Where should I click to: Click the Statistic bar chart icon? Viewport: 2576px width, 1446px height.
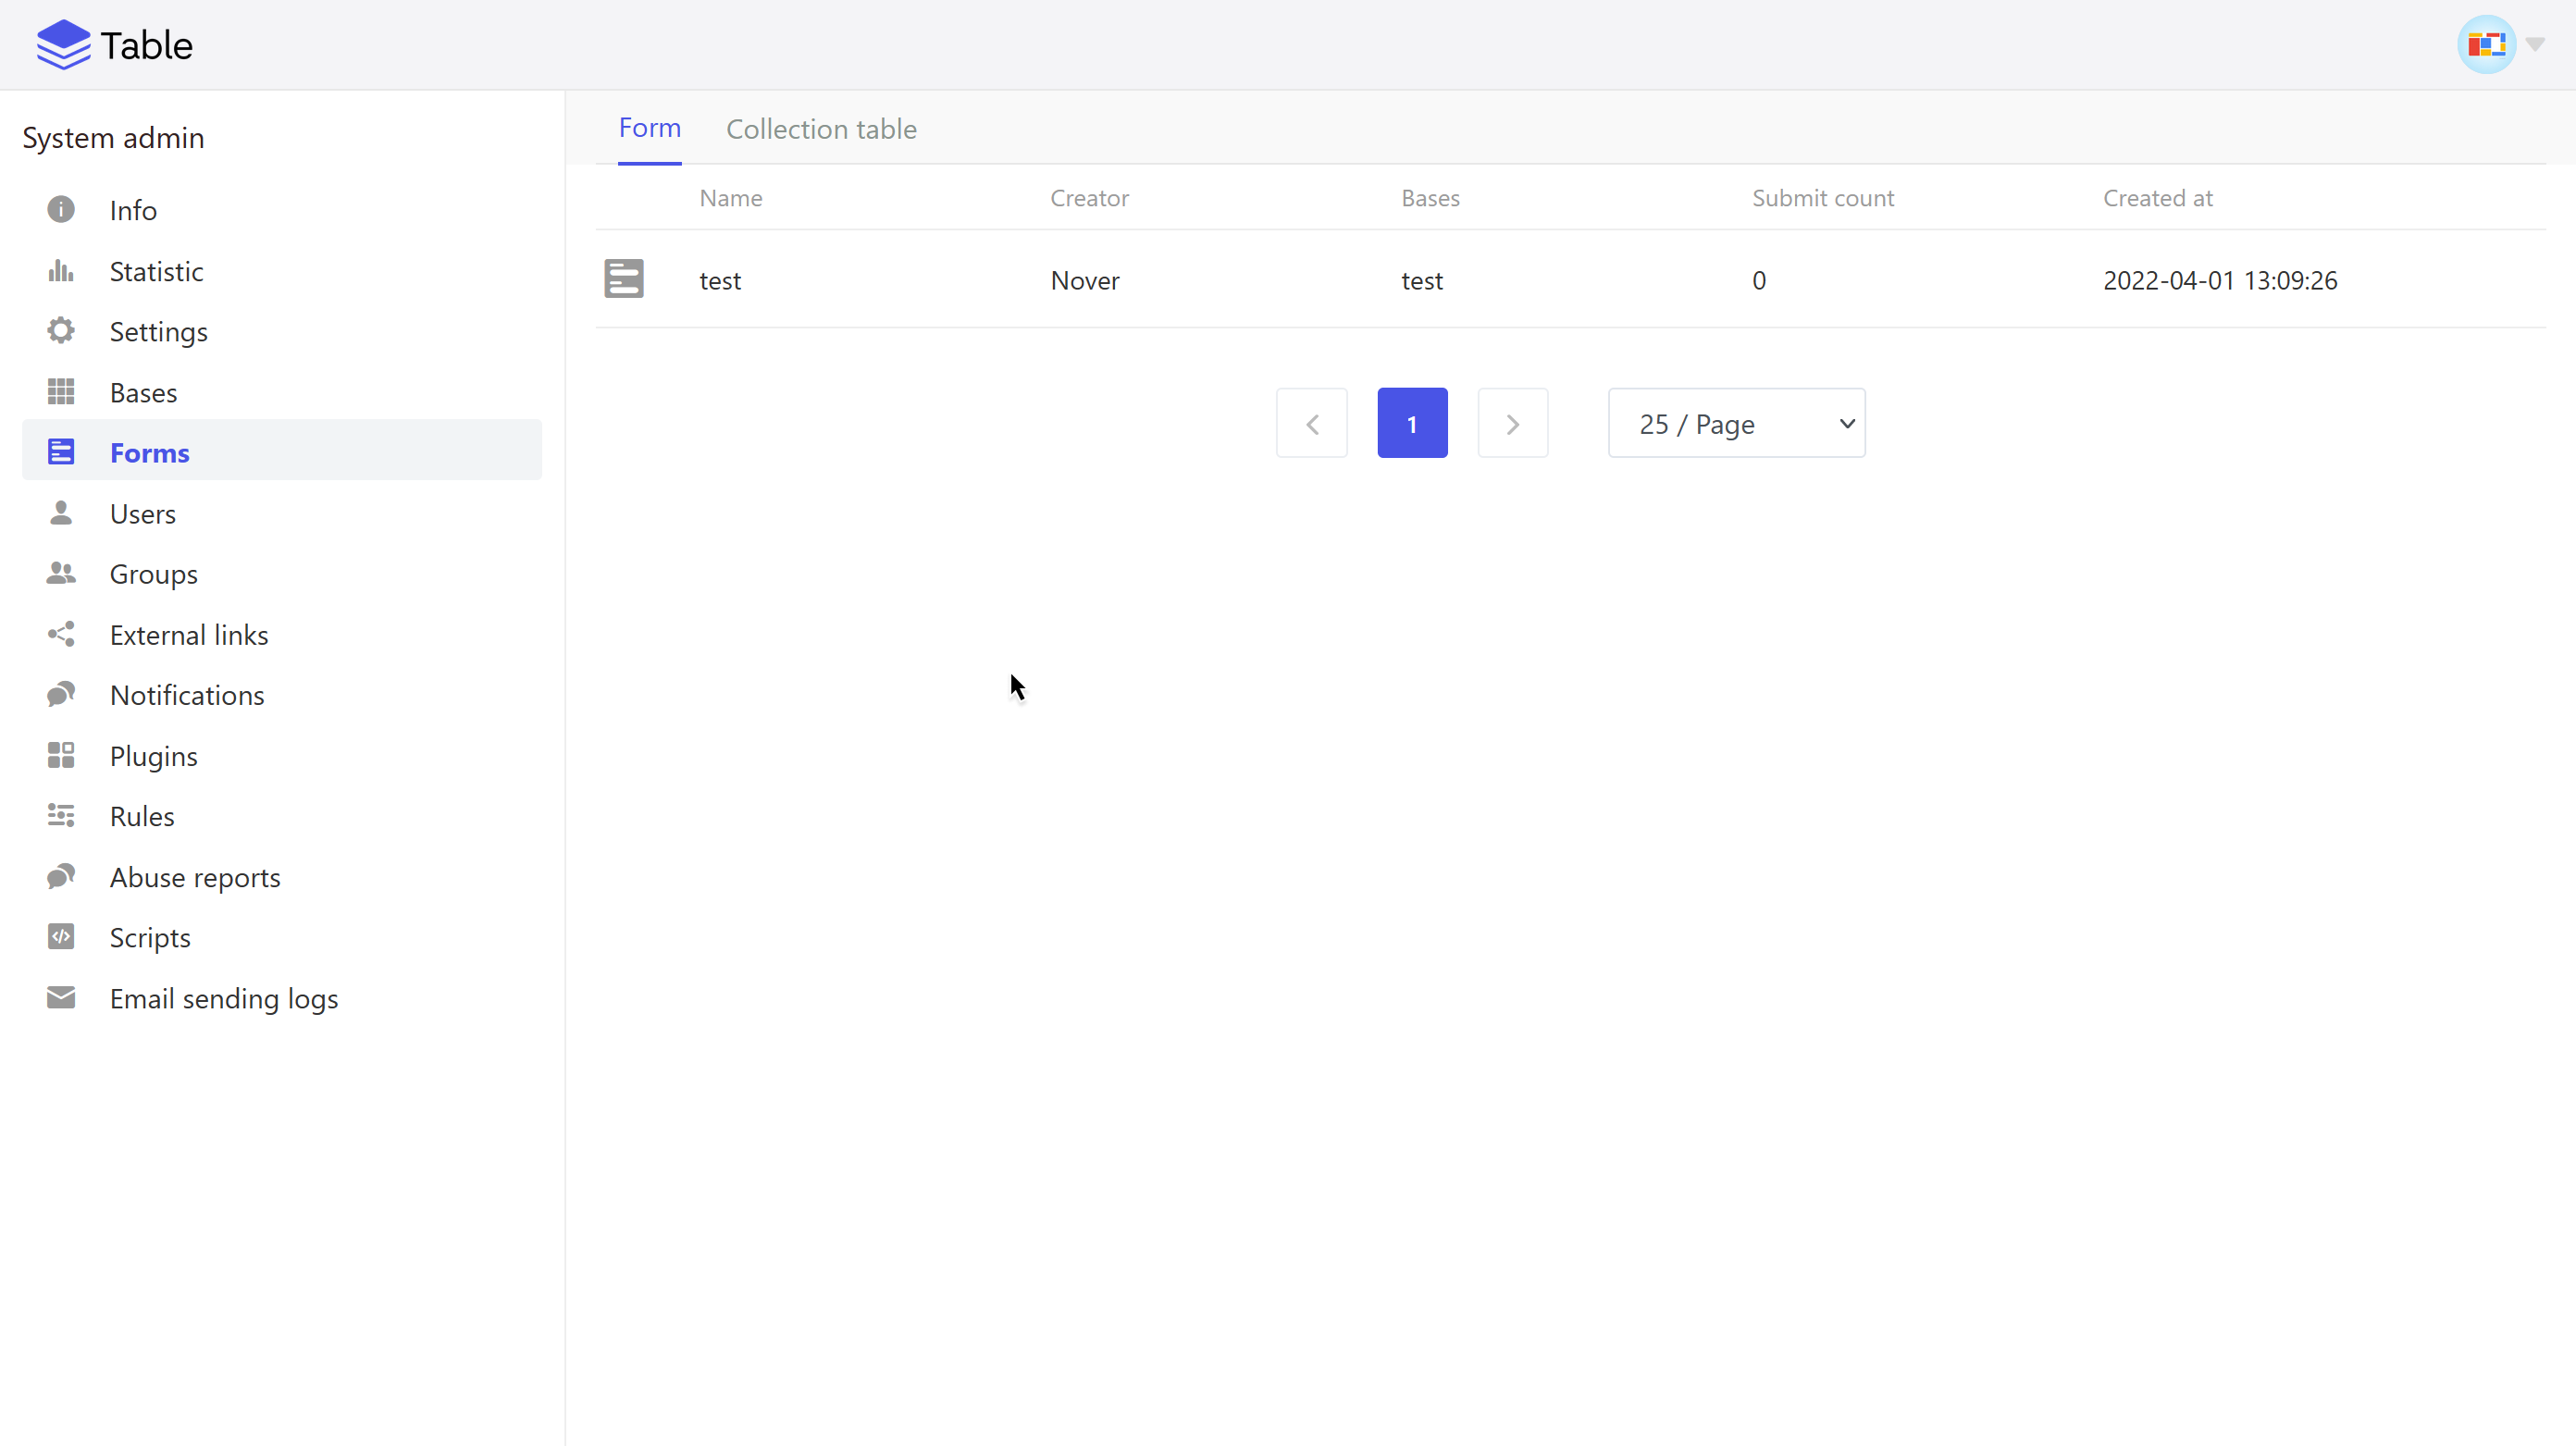coord(61,271)
